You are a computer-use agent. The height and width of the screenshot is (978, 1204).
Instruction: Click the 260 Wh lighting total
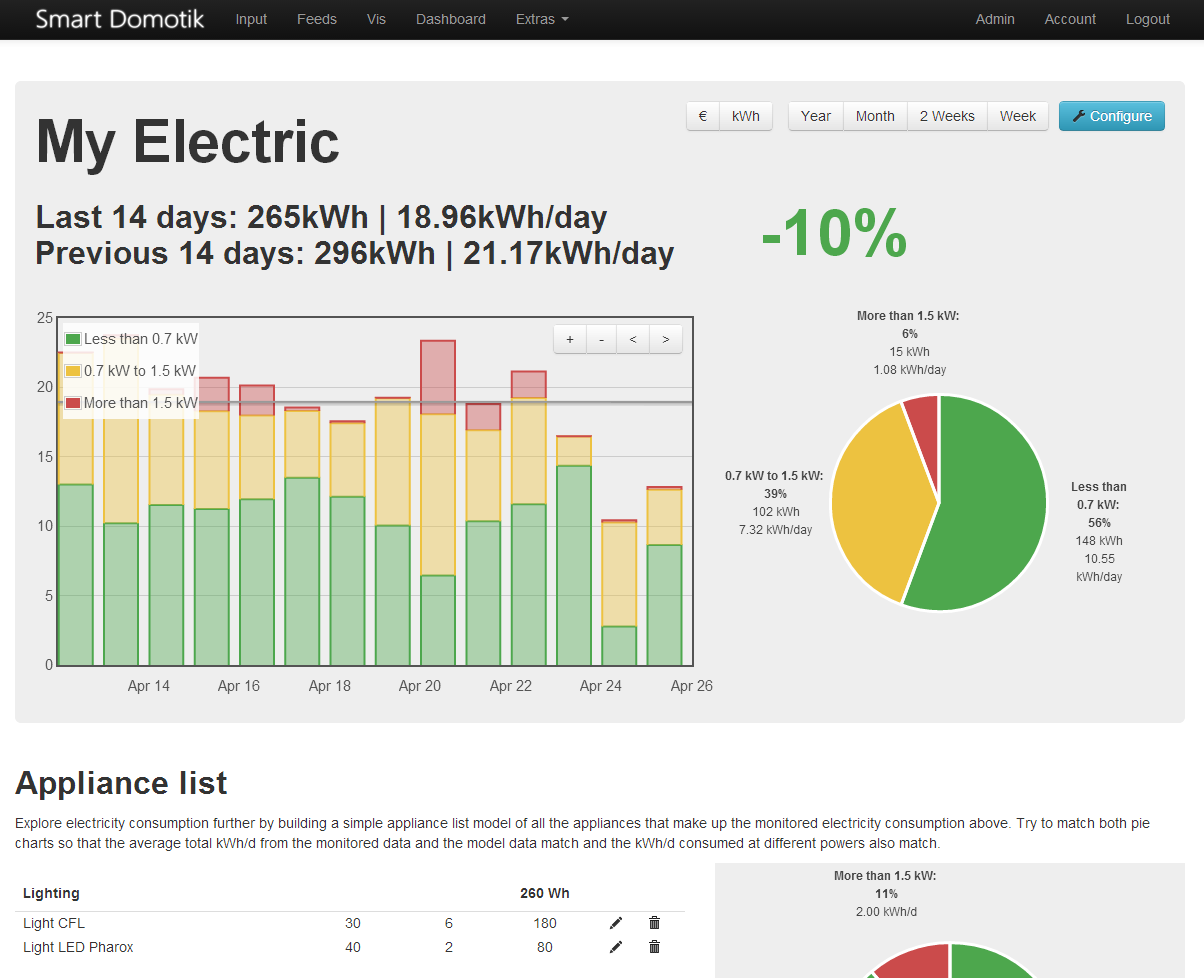pos(545,893)
